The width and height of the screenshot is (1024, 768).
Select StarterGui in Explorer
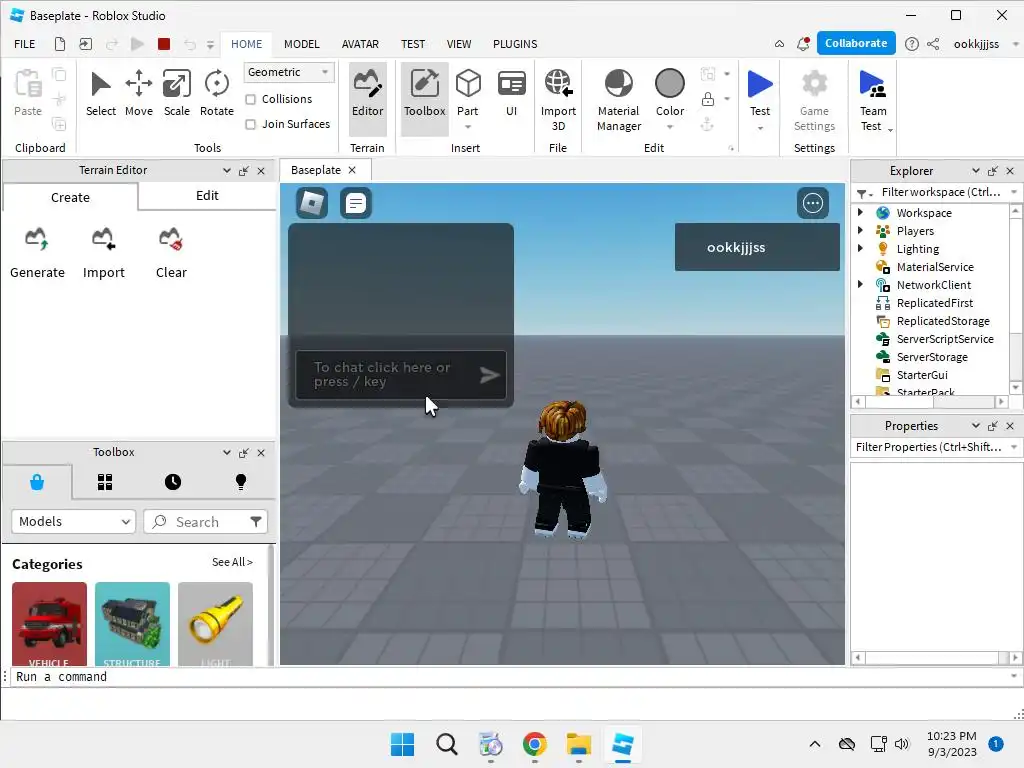tap(921, 375)
